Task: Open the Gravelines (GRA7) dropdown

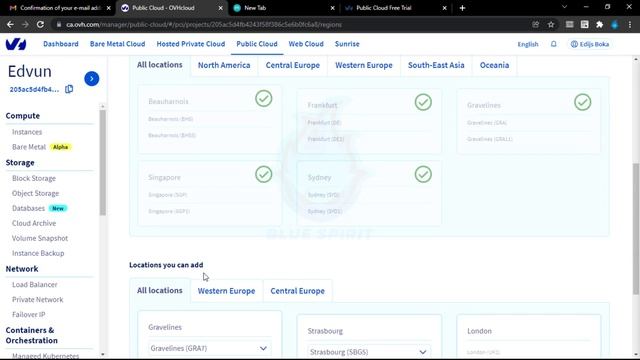Action: click(209, 348)
